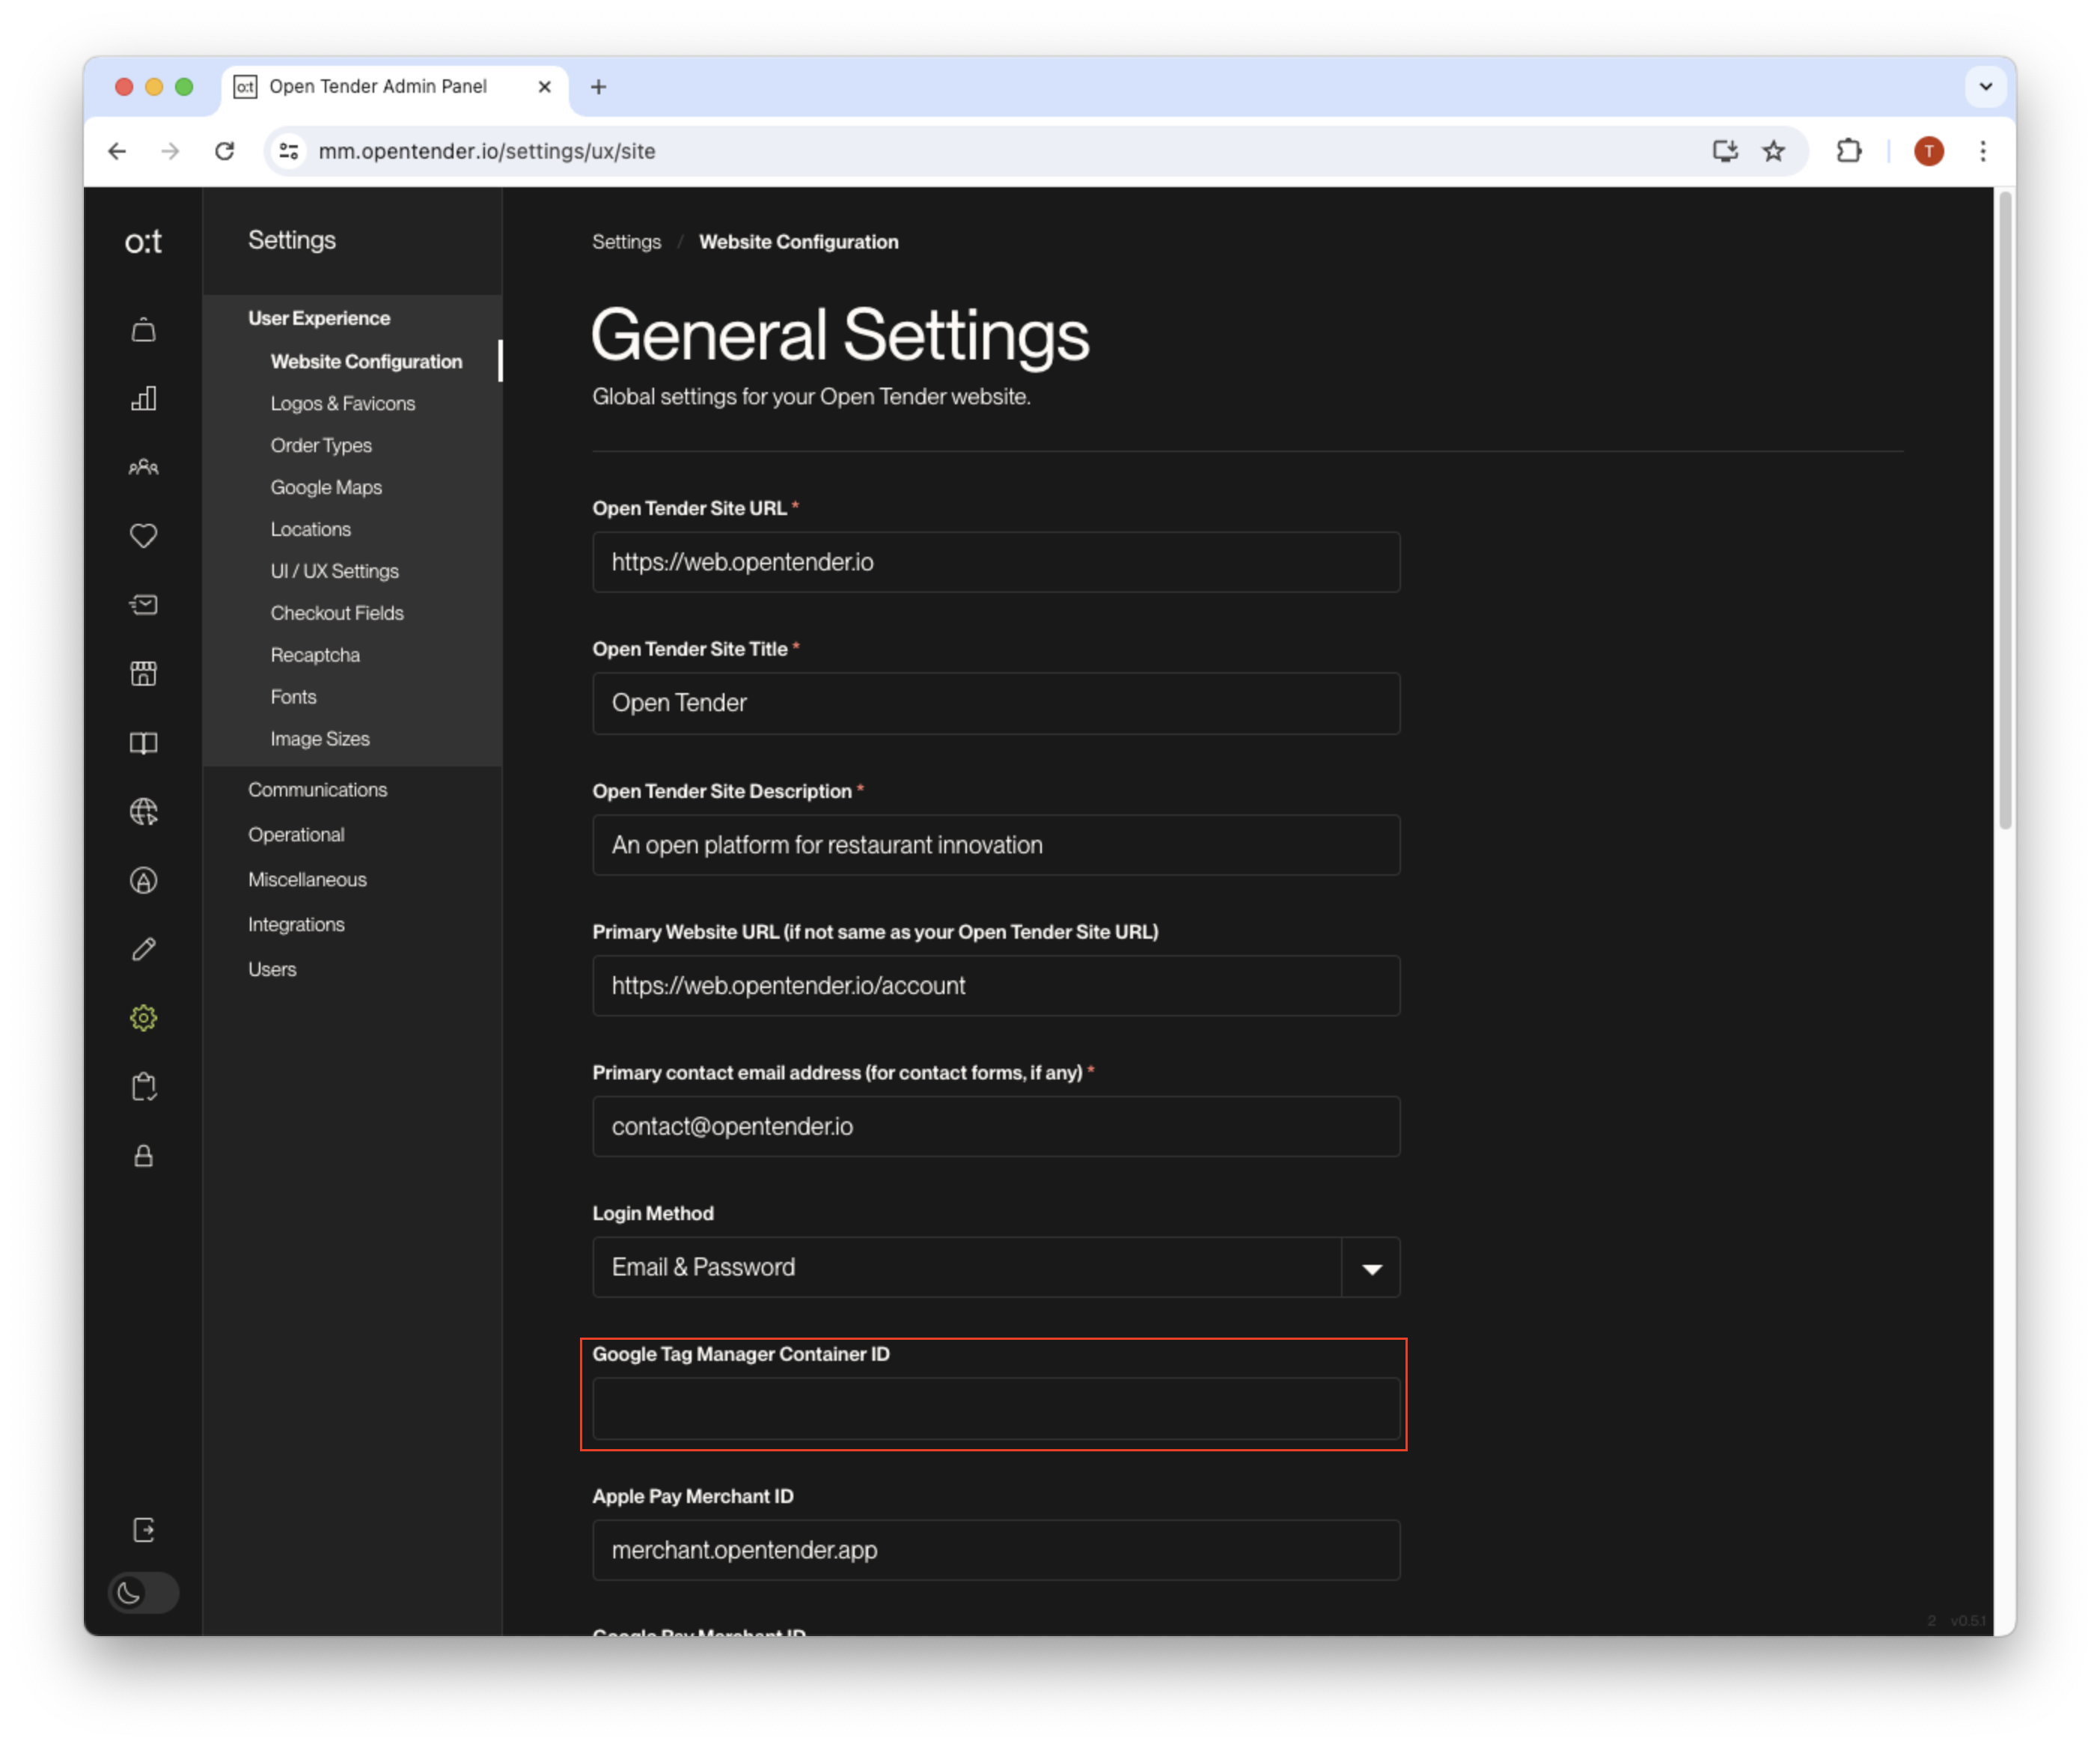The width and height of the screenshot is (2100, 1747).
Task: Click the Google Tag Manager Container ID field
Action: click(997, 1410)
